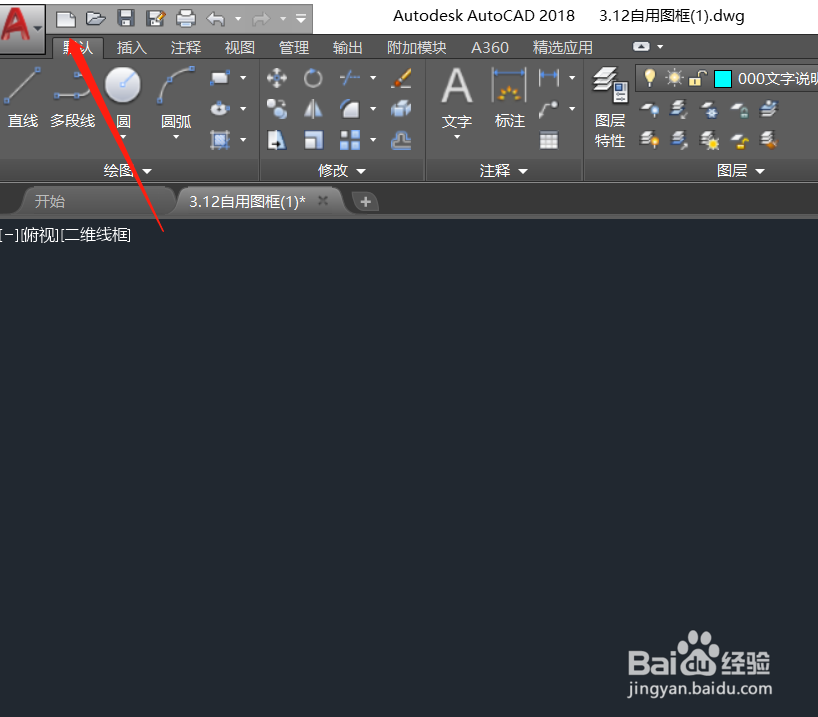Click the cyan layer color swatch
This screenshot has height=717, width=818.
click(x=723, y=79)
